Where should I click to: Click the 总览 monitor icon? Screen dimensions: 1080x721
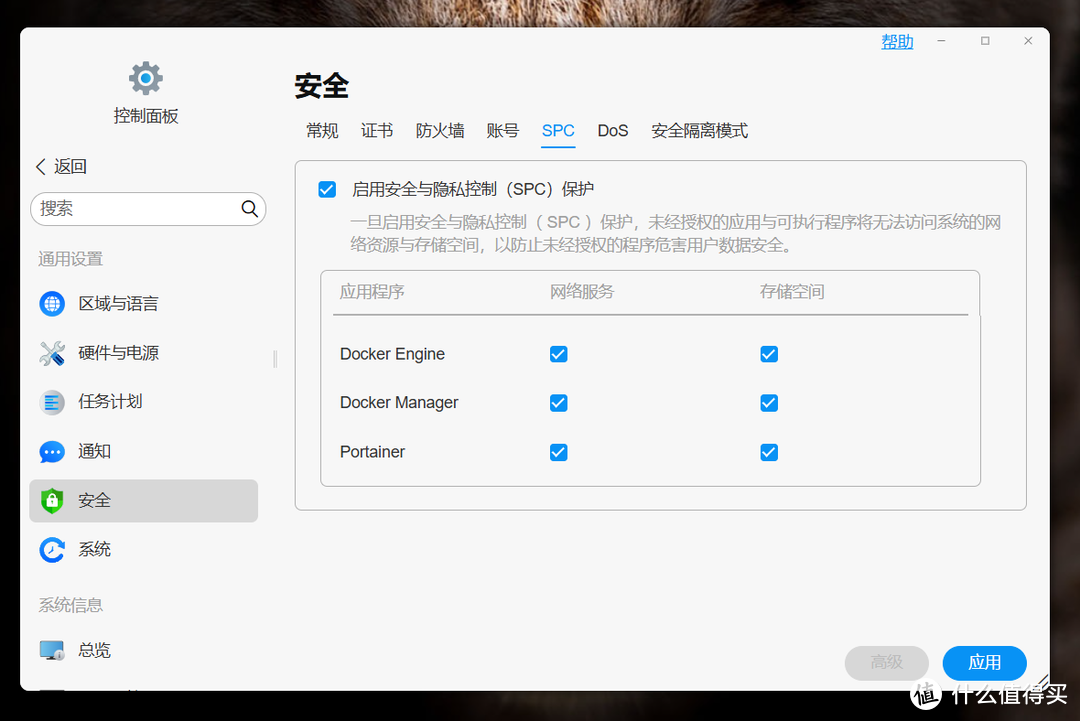pyautogui.click(x=52, y=649)
